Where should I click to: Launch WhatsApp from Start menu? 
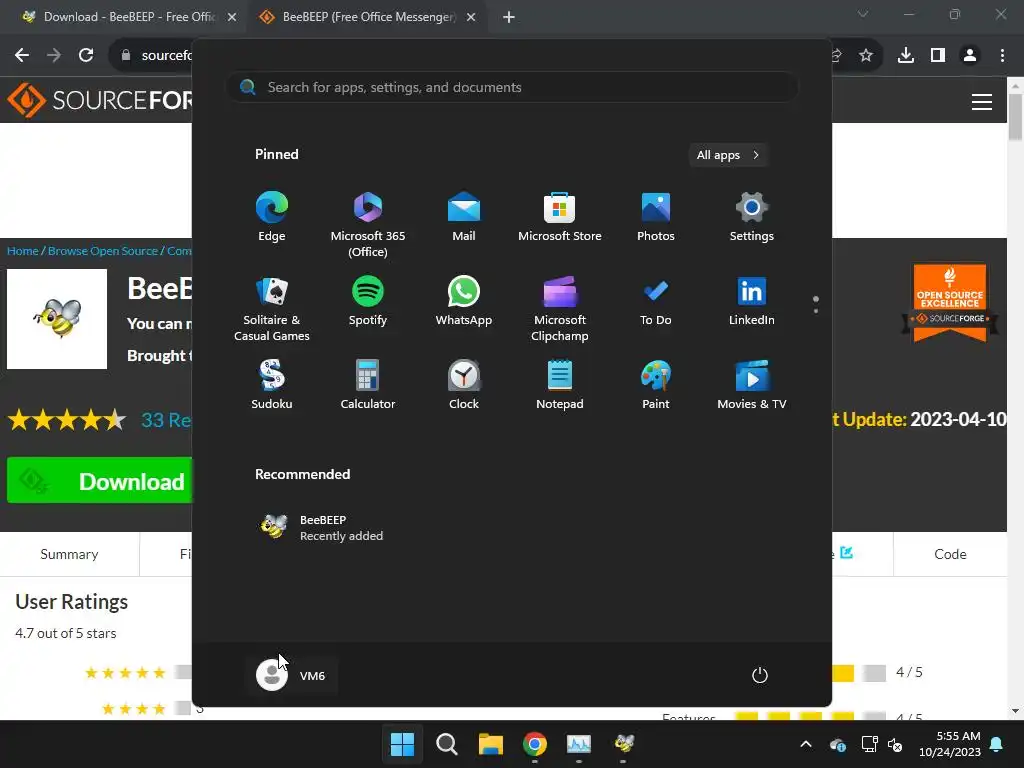click(464, 301)
